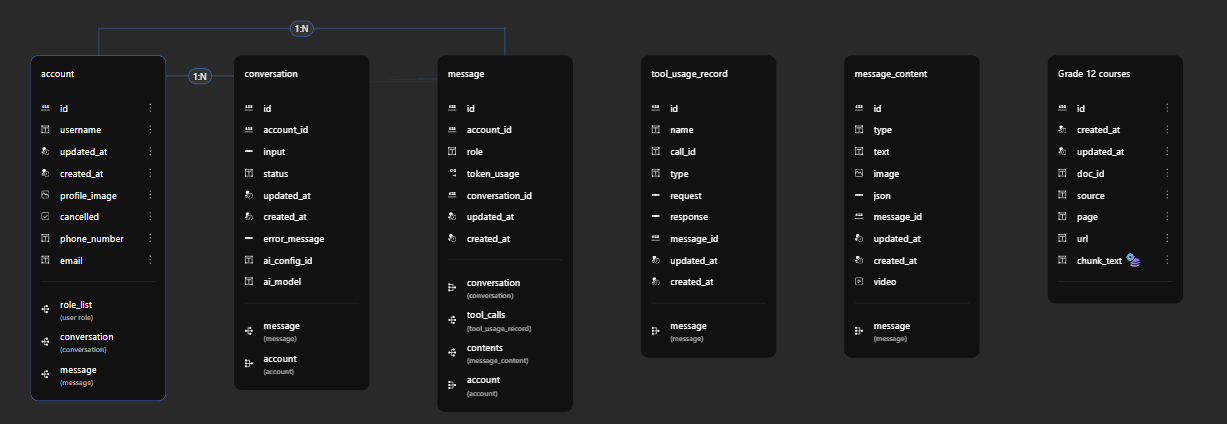Select the error_message field in conversation table
This screenshot has height=424, width=1227.
[x=293, y=239]
